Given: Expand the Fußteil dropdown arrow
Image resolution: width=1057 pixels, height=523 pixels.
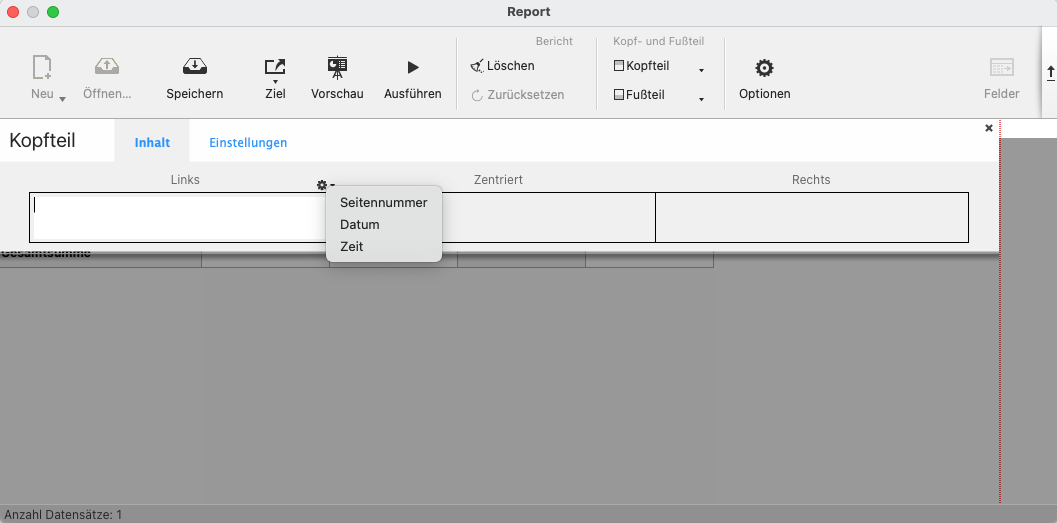Looking at the screenshot, I should coord(701,99).
